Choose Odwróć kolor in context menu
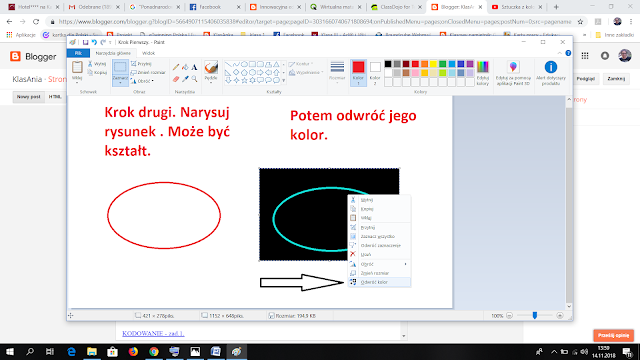Screen dimensions: 640x360 coord(380,282)
